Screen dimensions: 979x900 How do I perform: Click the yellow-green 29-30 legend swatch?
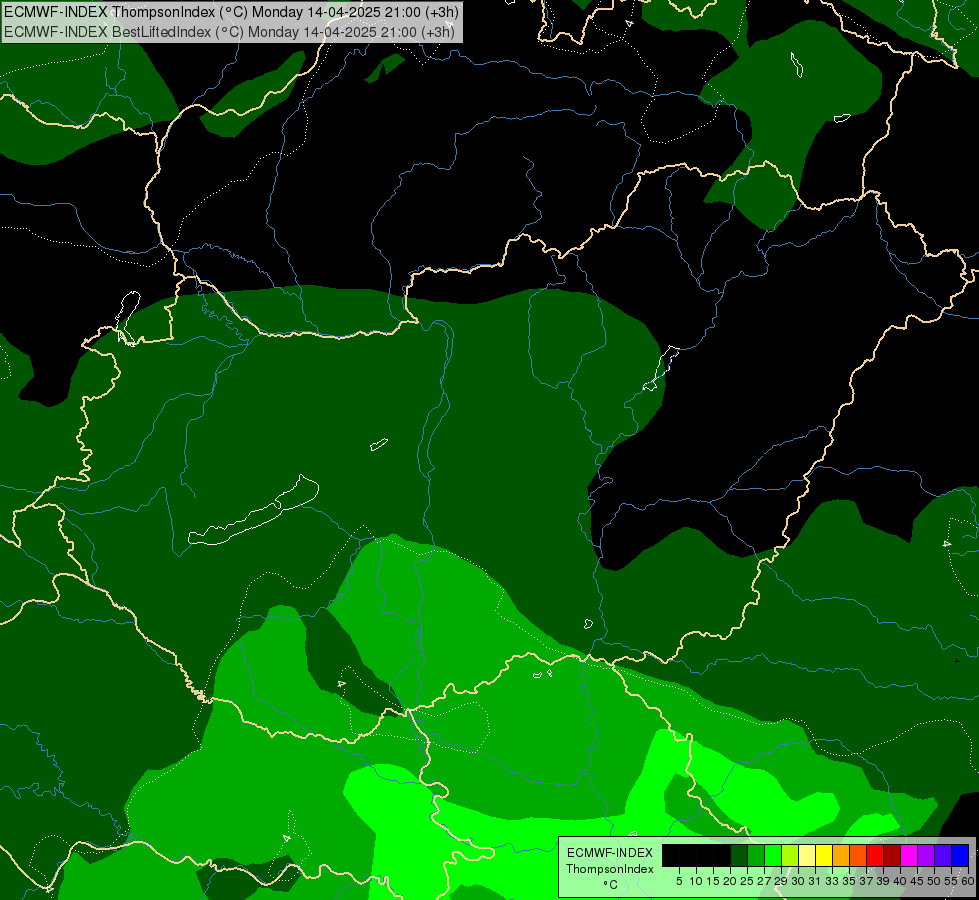tap(790, 855)
